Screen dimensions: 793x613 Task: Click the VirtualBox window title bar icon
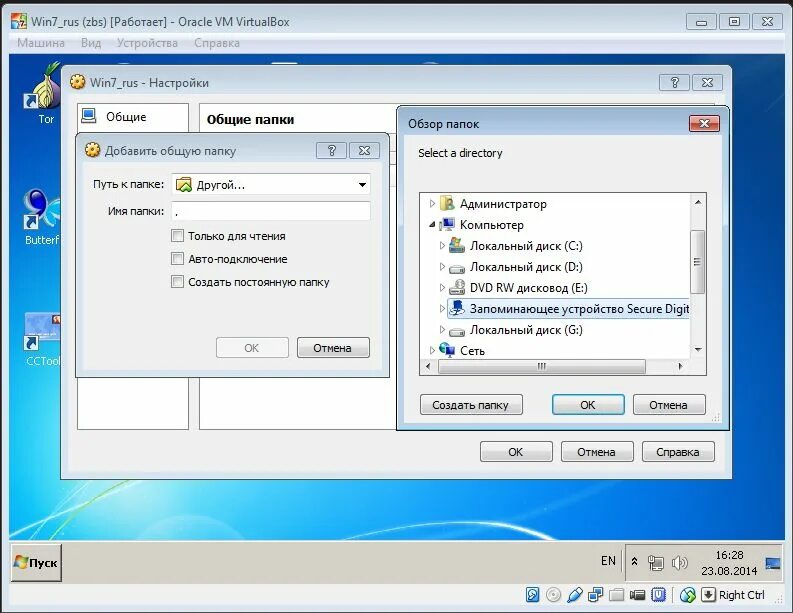(x=19, y=21)
